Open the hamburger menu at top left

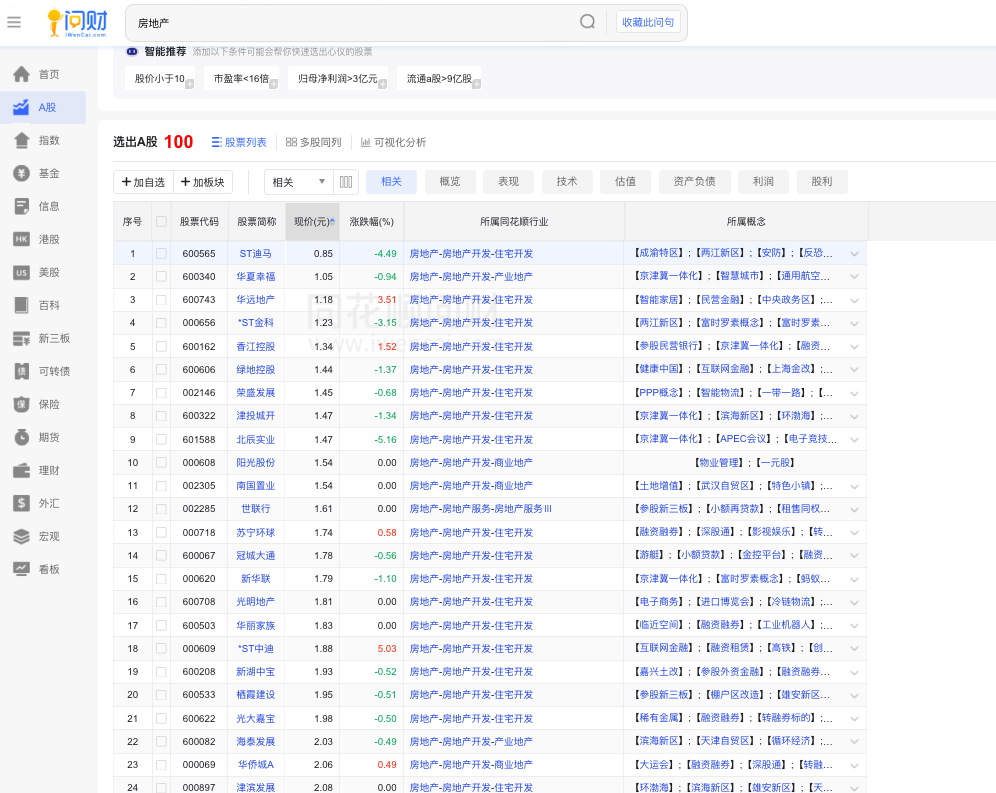pyautogui.click(x=14, y=22)
